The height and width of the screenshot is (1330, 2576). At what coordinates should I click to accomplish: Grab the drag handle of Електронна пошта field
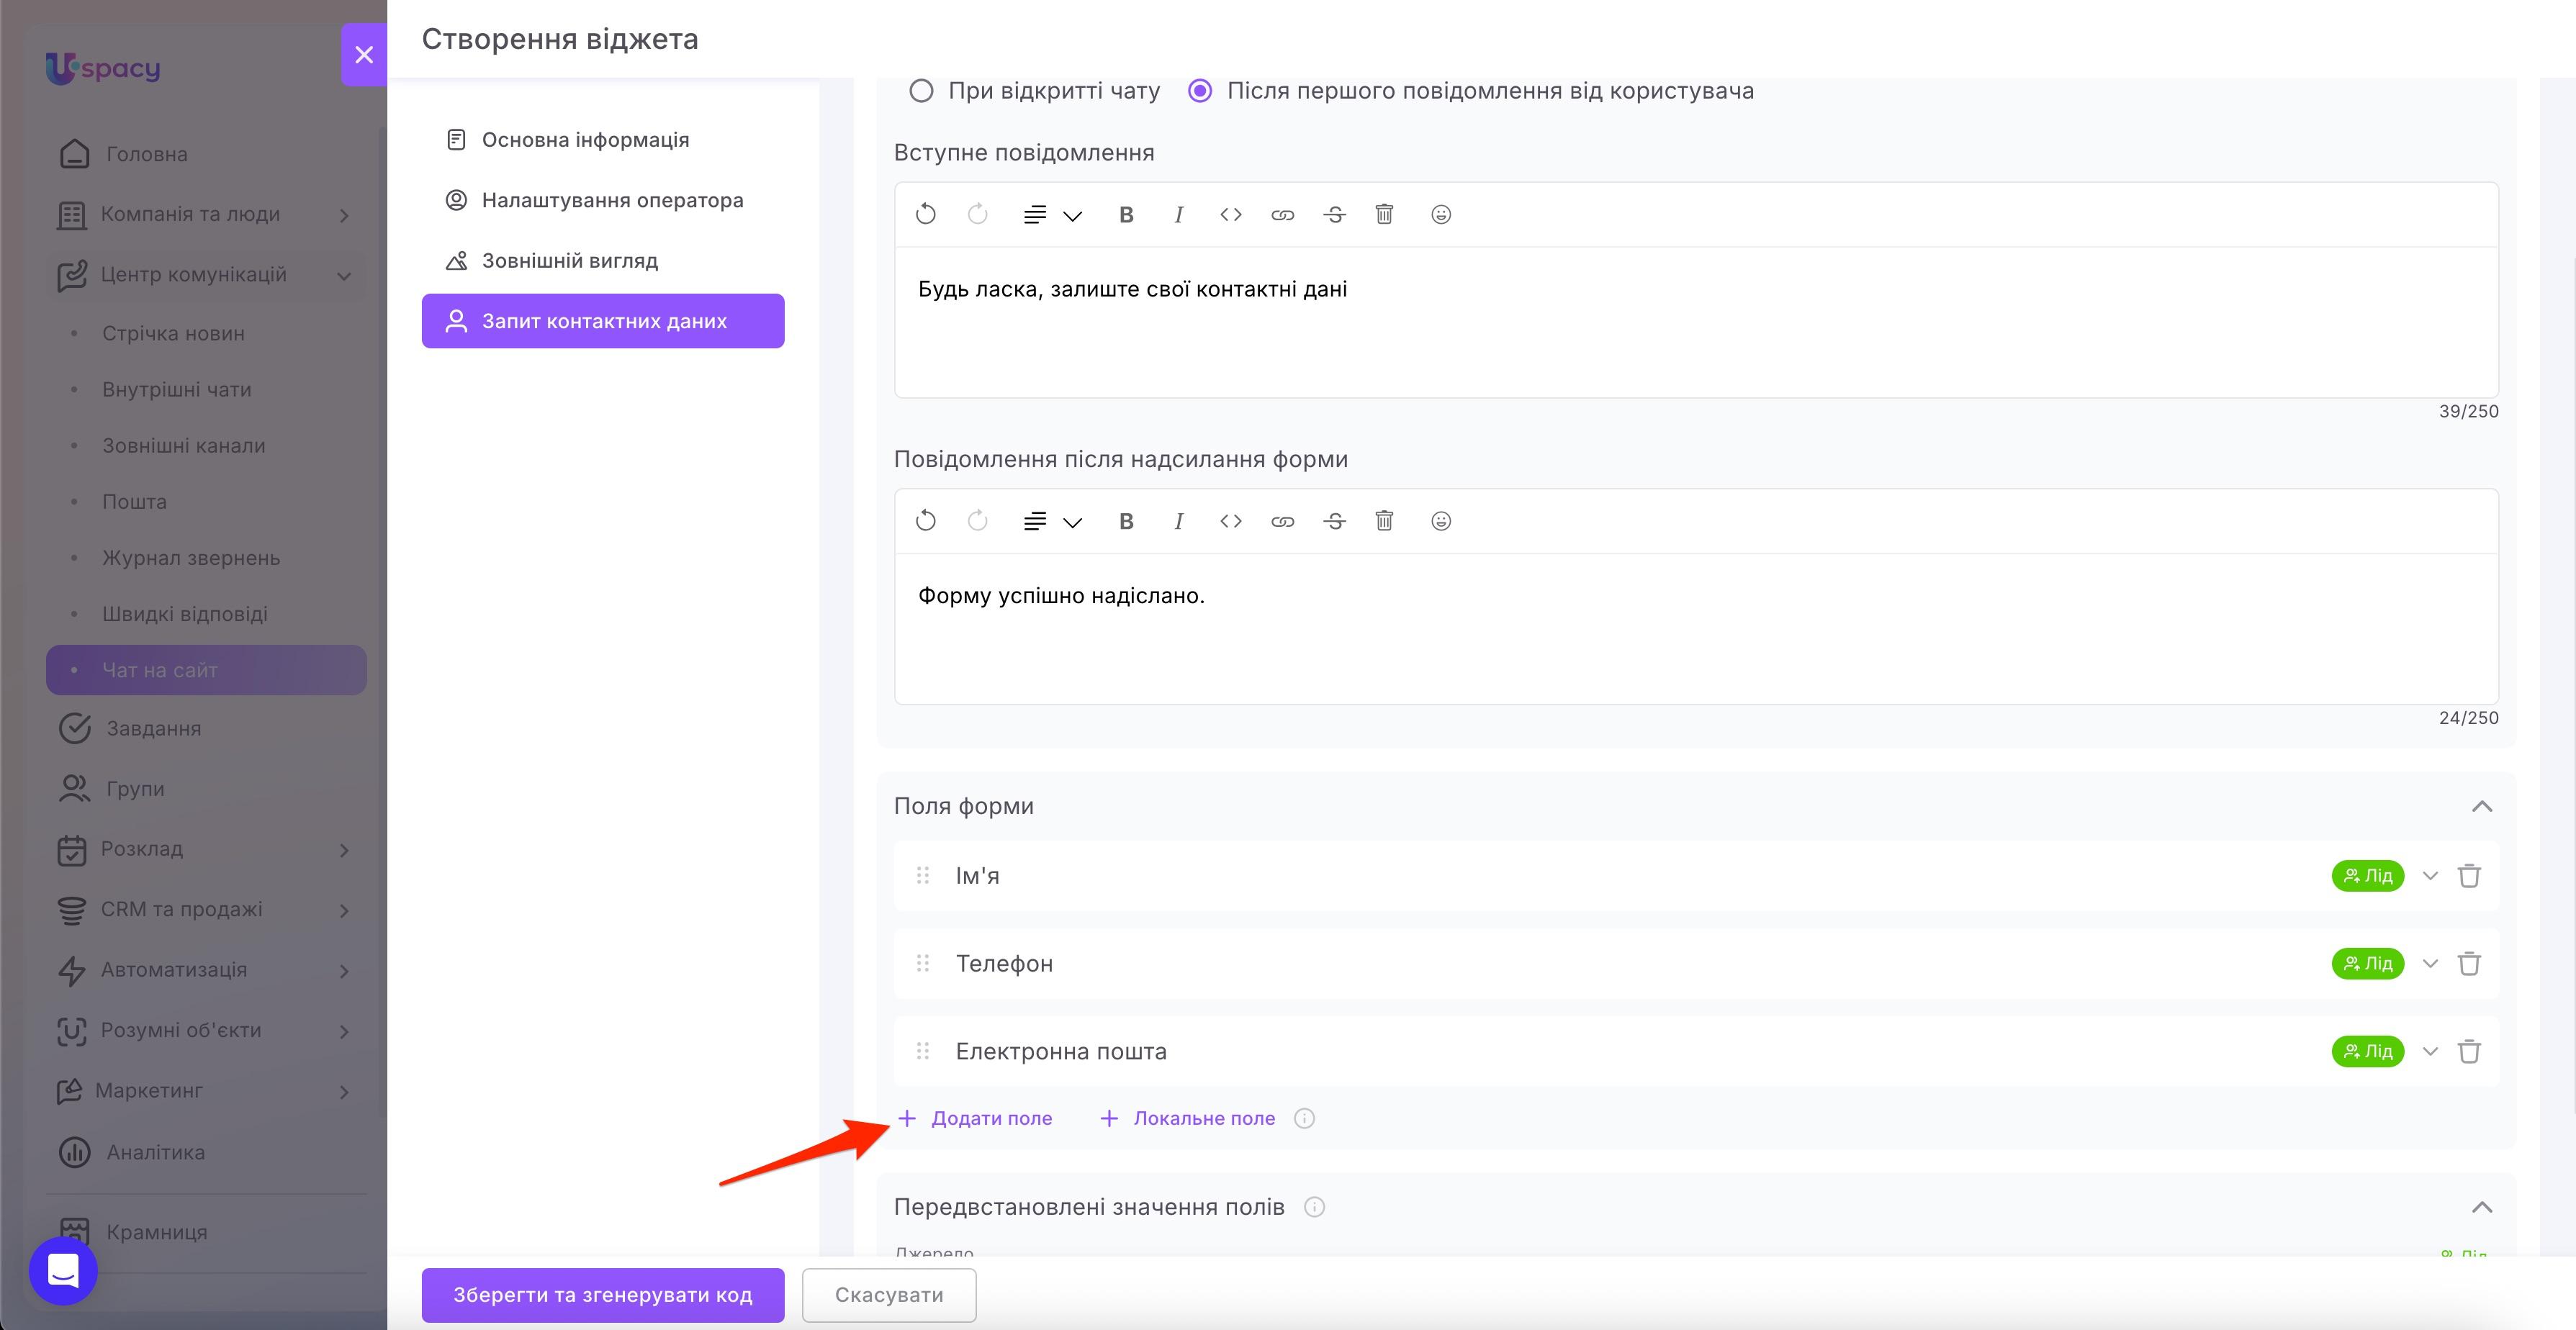click(x=923, y=1052)
